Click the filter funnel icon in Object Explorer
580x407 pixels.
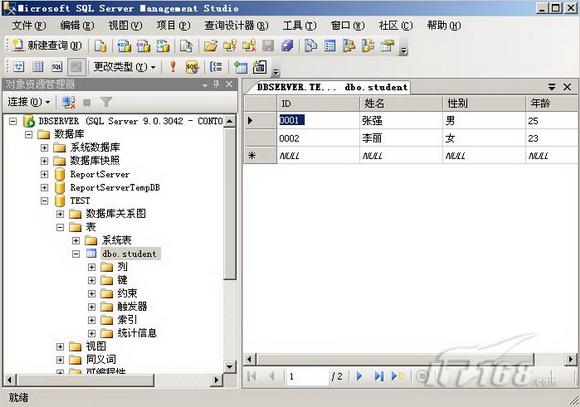coord(106,102)
